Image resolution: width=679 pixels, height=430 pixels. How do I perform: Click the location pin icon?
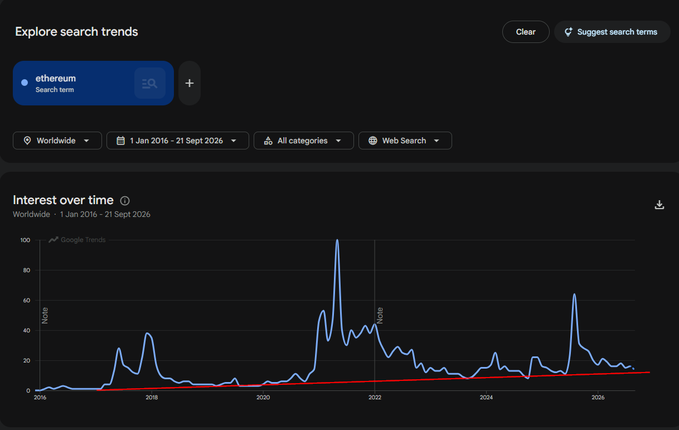pyautogui.click(x=27, y=141)
